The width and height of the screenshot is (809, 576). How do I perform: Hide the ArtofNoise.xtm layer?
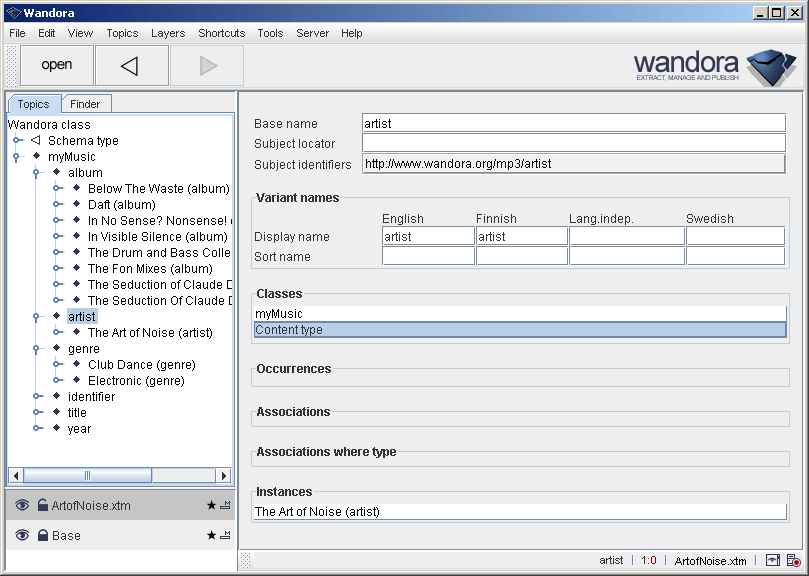pos(22,505)
